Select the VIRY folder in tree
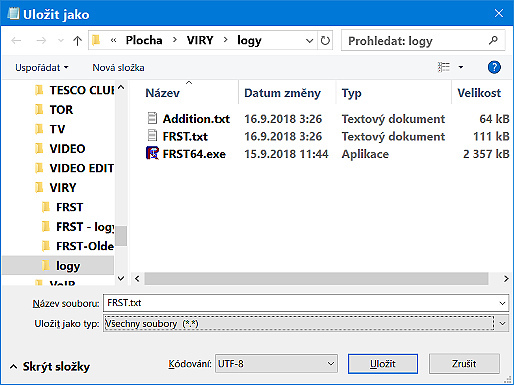514x385 pixels. (56, 188)
